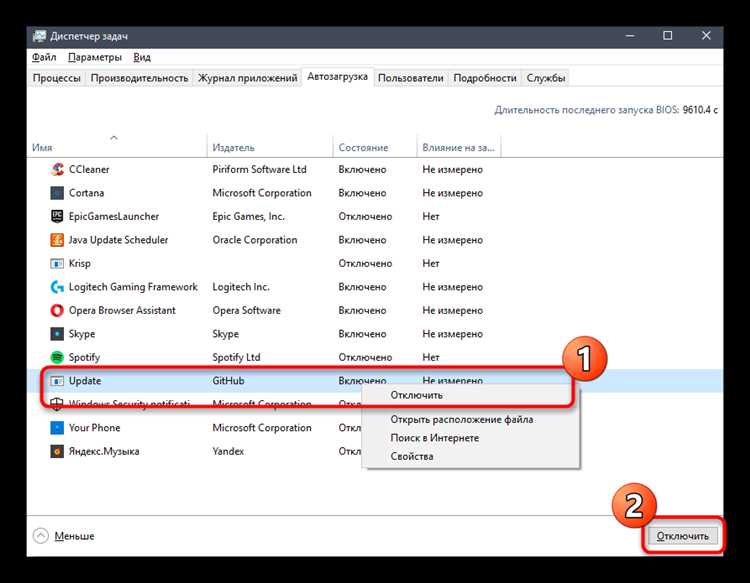Image resolution: width=750 pixels, height=583 pixels.
Task: Click Java Update Scheduler name
Action: point(118,240)
